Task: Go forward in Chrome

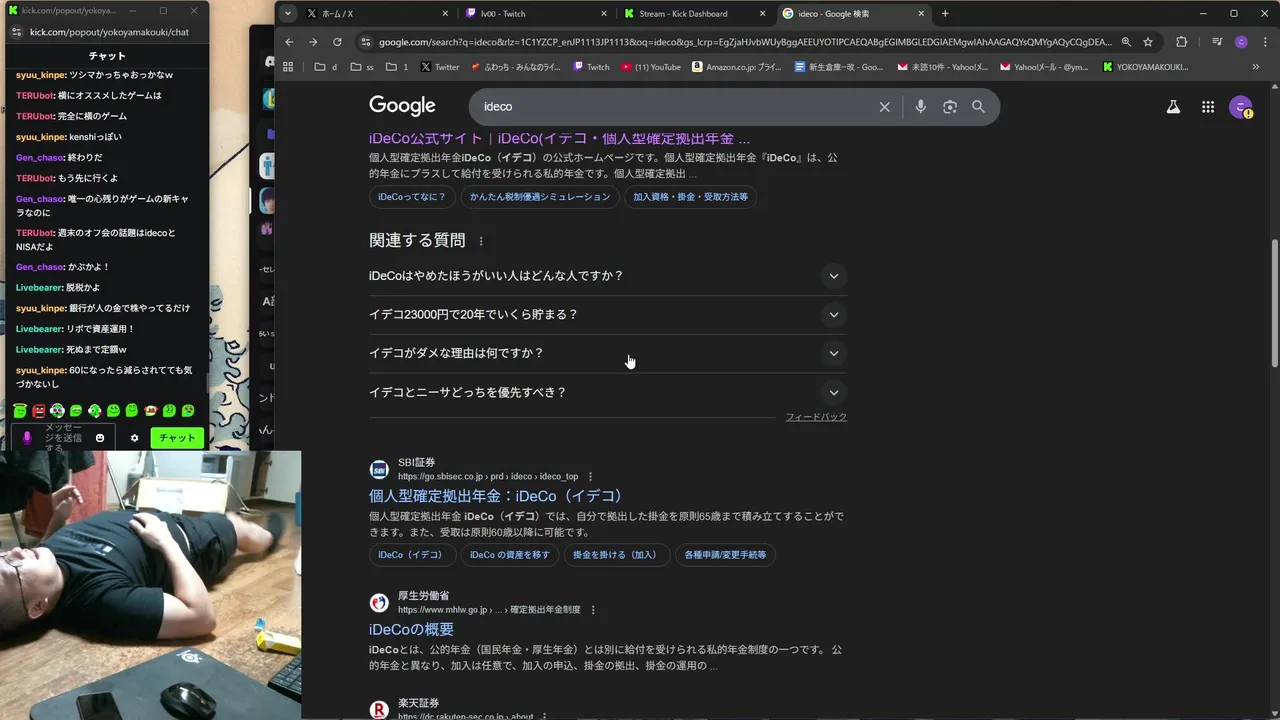Action: coord(313,42)
